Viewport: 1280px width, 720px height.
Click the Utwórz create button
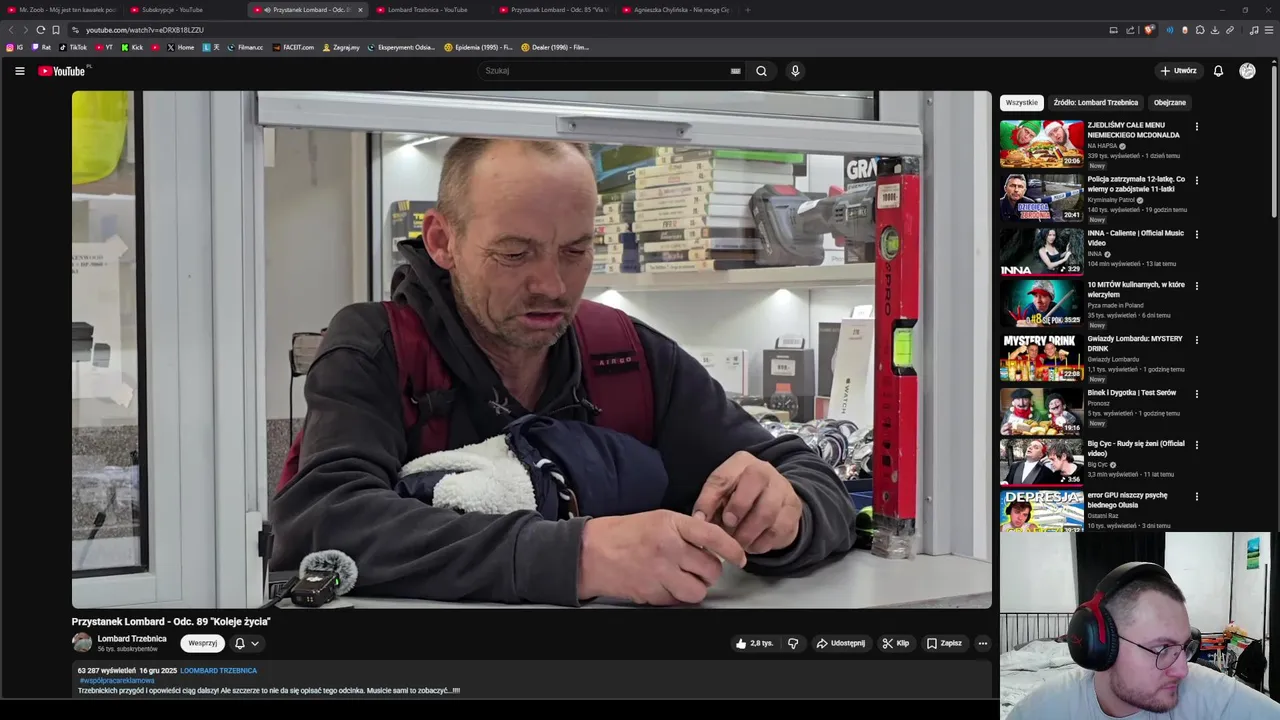pyautogui.click(x=1179, y=71)
